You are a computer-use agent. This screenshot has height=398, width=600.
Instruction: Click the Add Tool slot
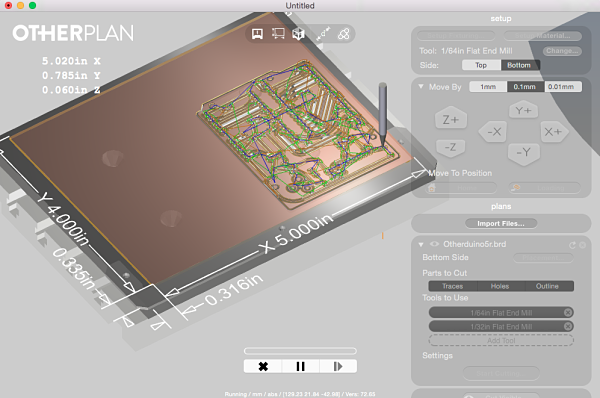(x=501, y=340)
